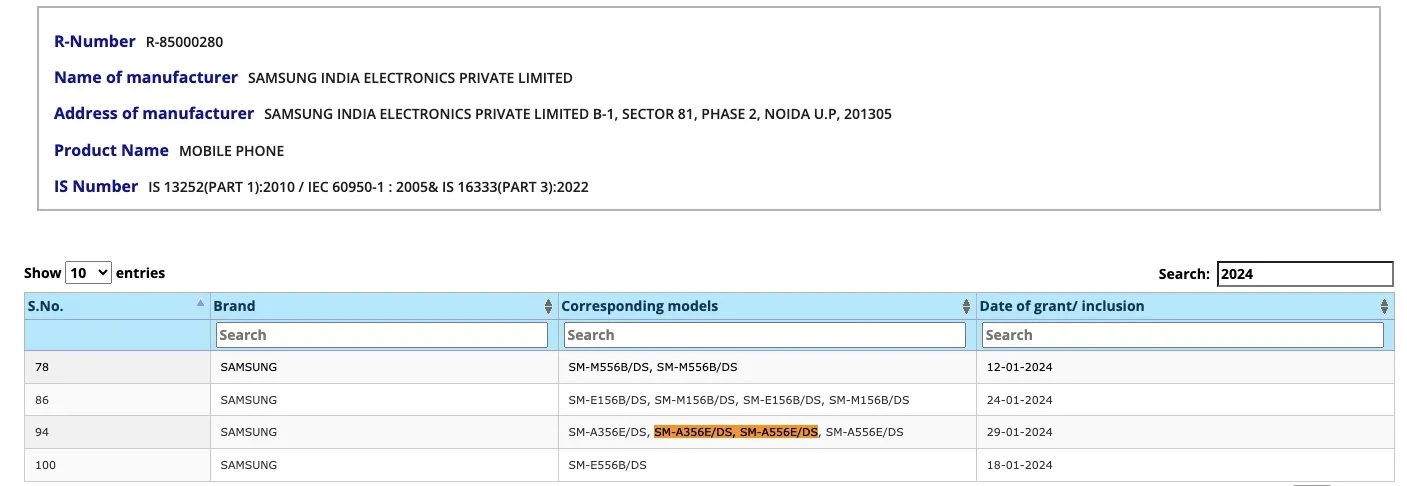Select highlighted SM-A356E/DS, SM-A556E/DS text
1407x486 pixels.
coord(736,432)
